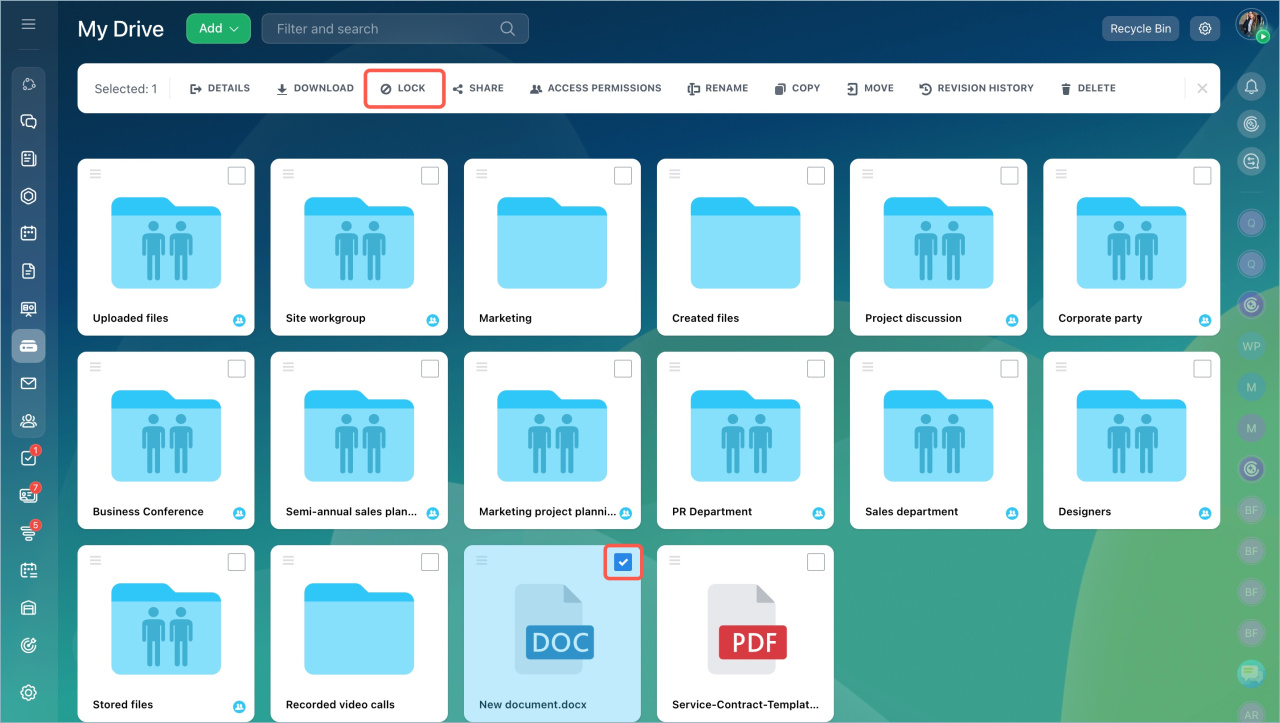Select the Marketing folder checkbox
Screen dimensions: 1280x723
623,176
